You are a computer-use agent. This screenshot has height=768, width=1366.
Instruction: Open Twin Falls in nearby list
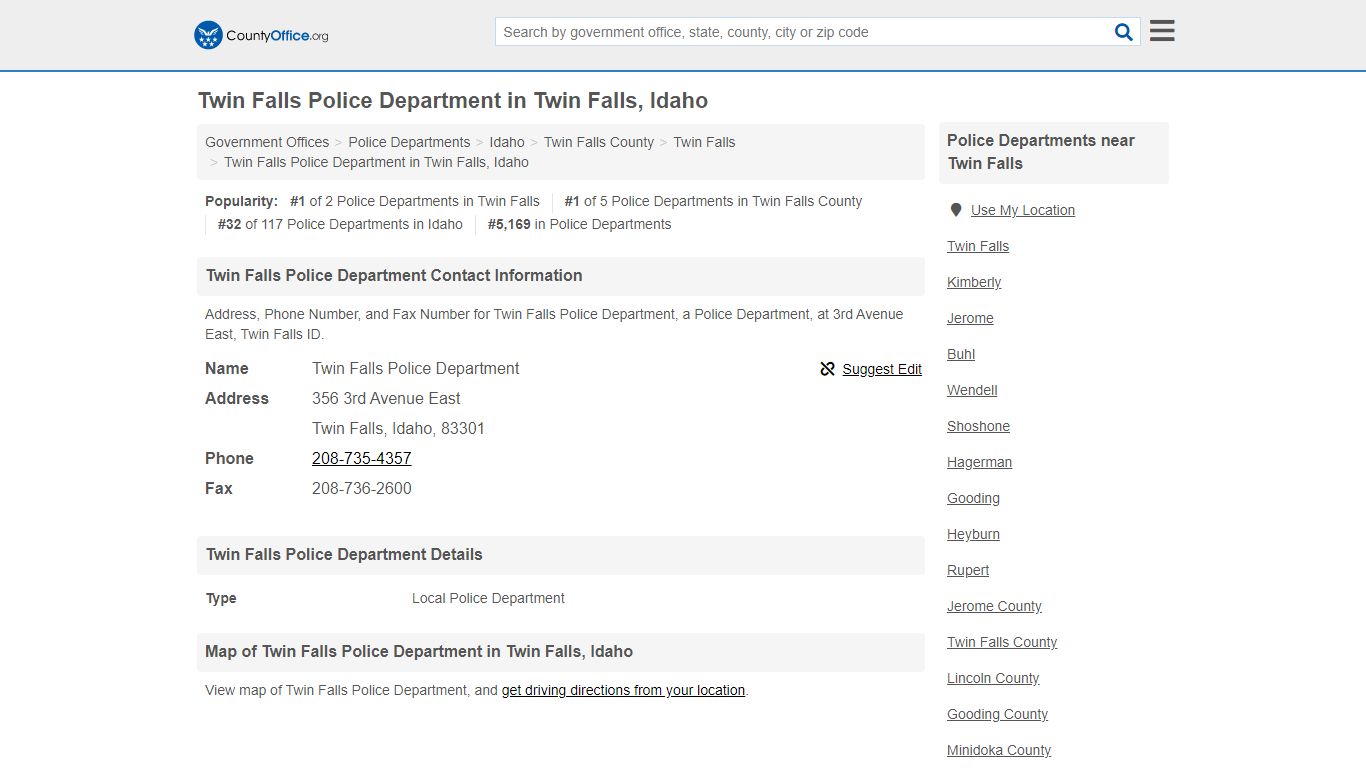coord(978,246)
